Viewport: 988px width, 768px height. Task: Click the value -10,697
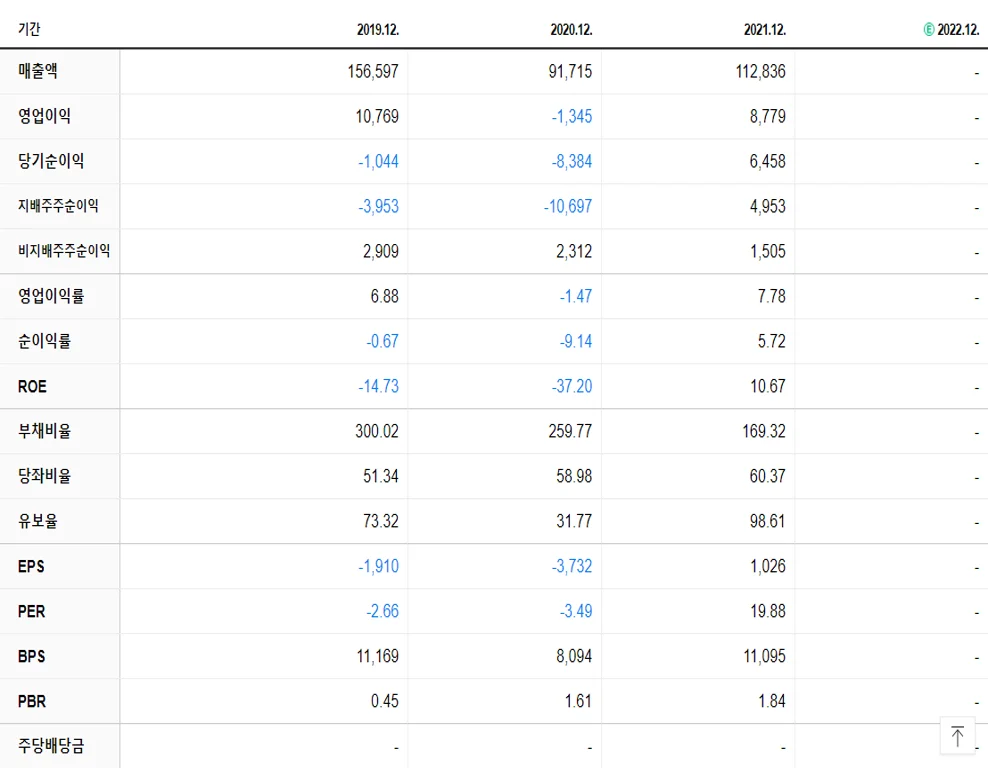[568, 207]
